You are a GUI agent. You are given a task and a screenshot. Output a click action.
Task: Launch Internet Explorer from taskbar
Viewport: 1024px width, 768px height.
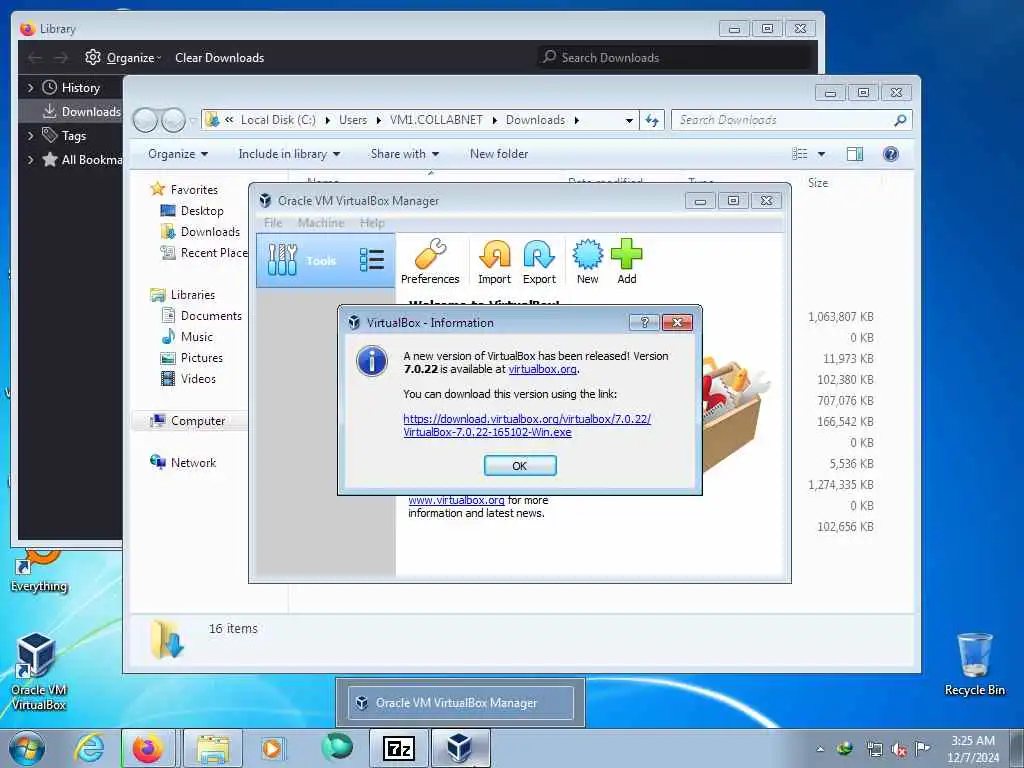(x=90, y=748)
